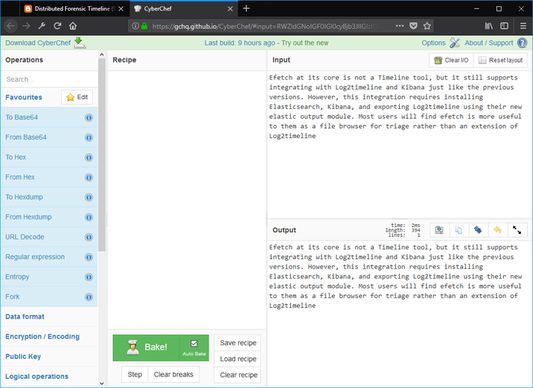This screenshot has width=533, height=388.
Task: Toggle the Auto Bake checkbox
Action: (194, 343)
